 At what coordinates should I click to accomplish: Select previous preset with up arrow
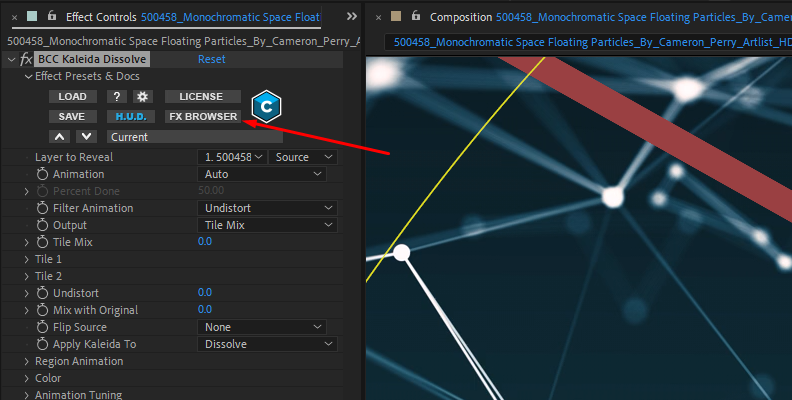[59, 136]
